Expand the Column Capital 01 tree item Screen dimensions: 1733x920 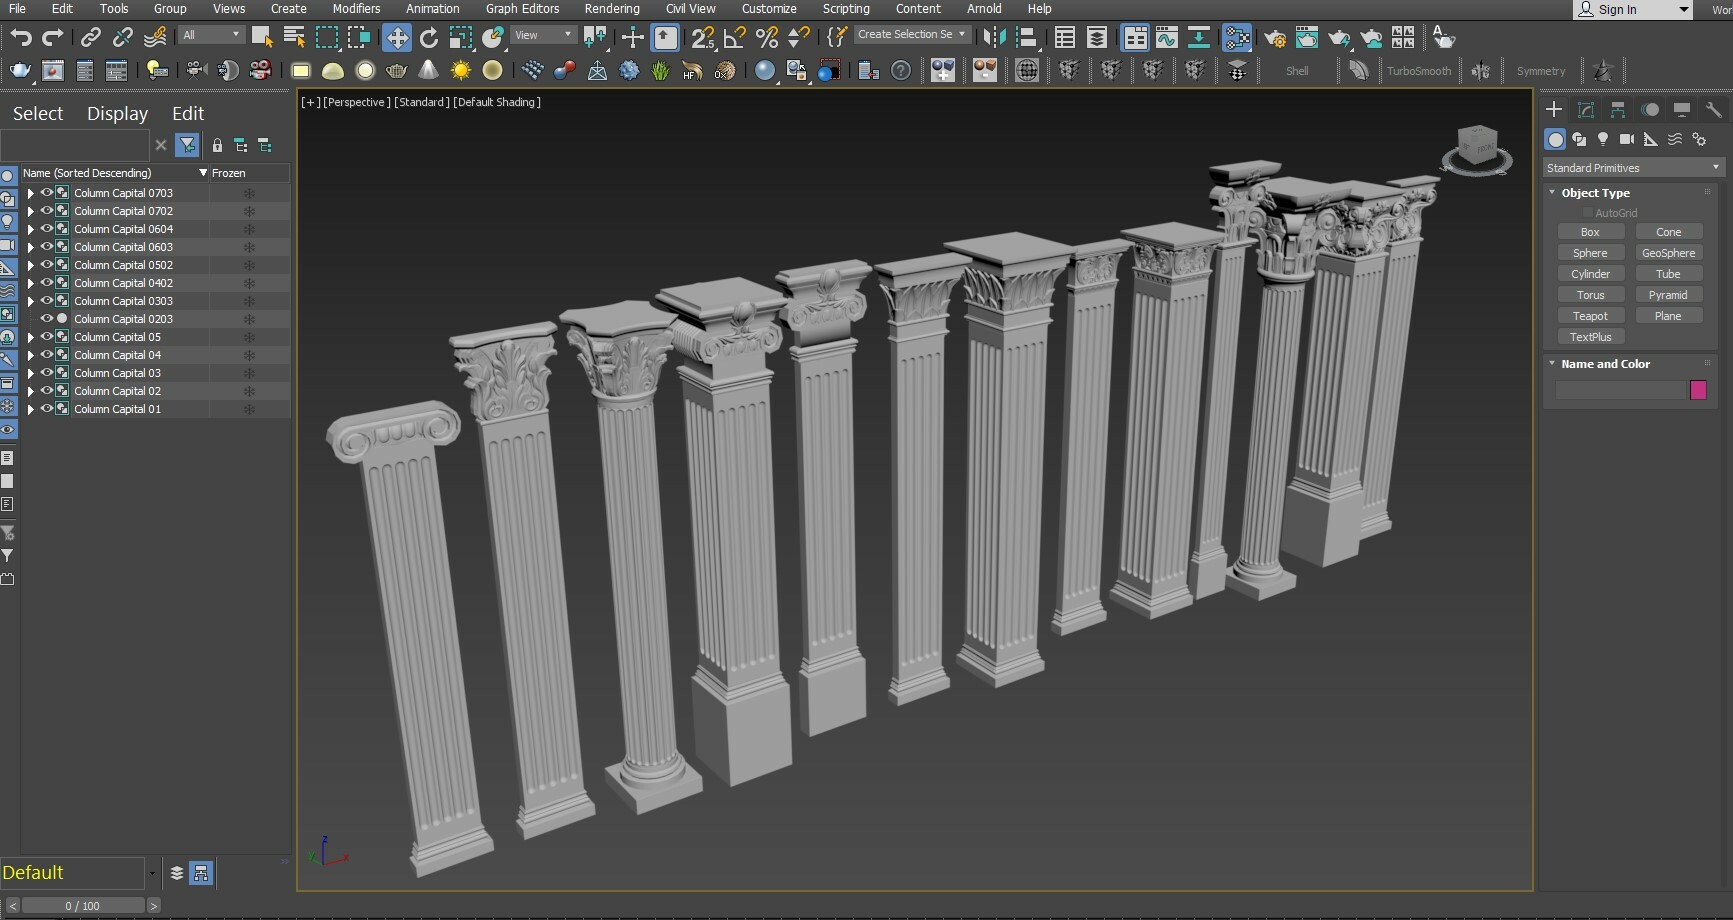pyautogui.click(x=31, y=409)
